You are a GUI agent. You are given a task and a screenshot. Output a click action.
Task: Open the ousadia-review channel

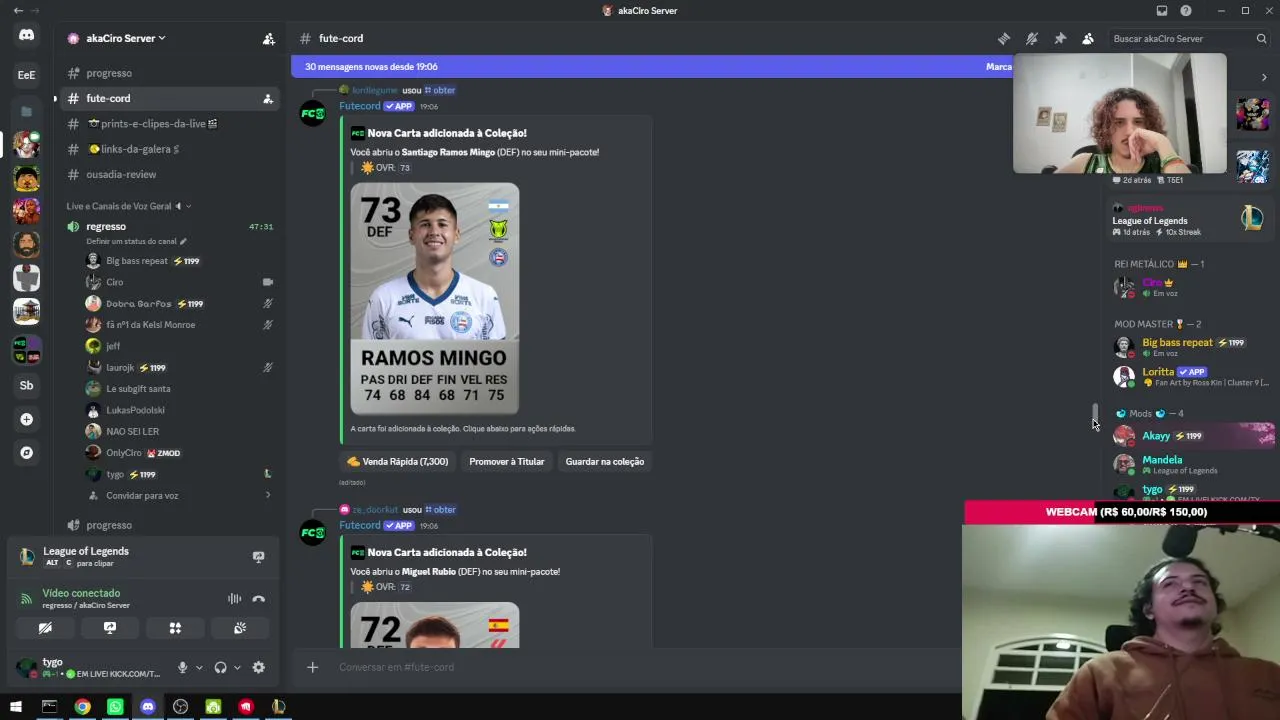(167, 175)
